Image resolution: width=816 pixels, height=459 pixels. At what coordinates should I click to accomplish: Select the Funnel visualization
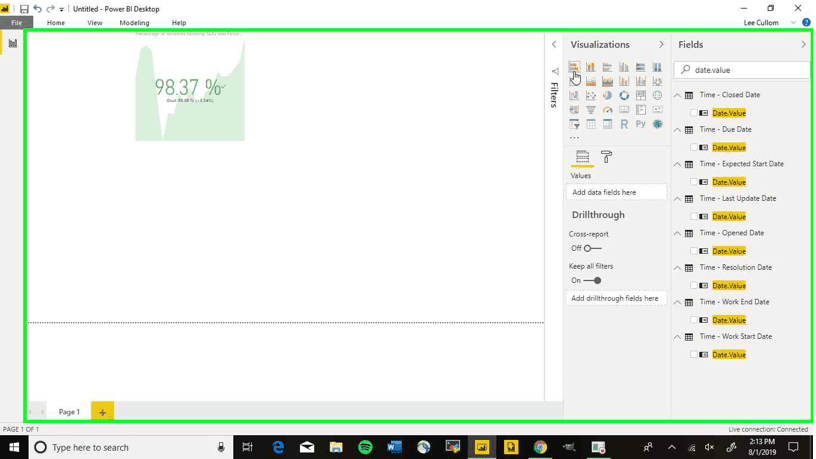[591, 110]
